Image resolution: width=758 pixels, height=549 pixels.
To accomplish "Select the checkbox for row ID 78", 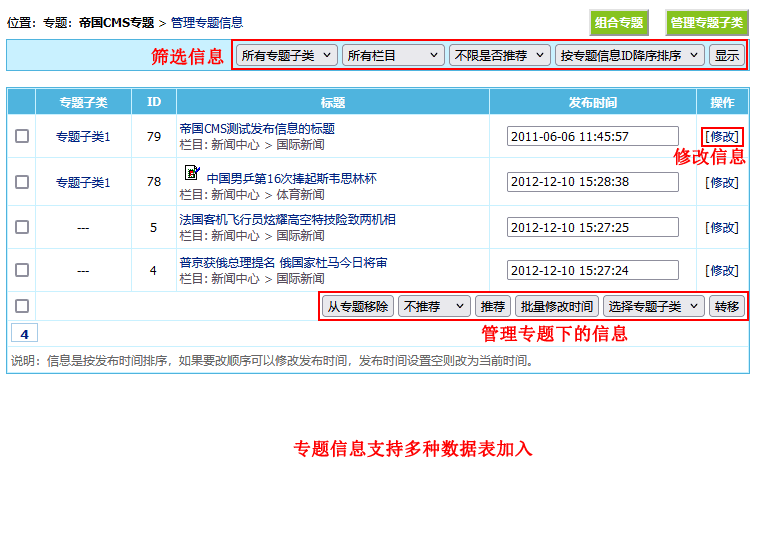I will [x=22, y=182].
